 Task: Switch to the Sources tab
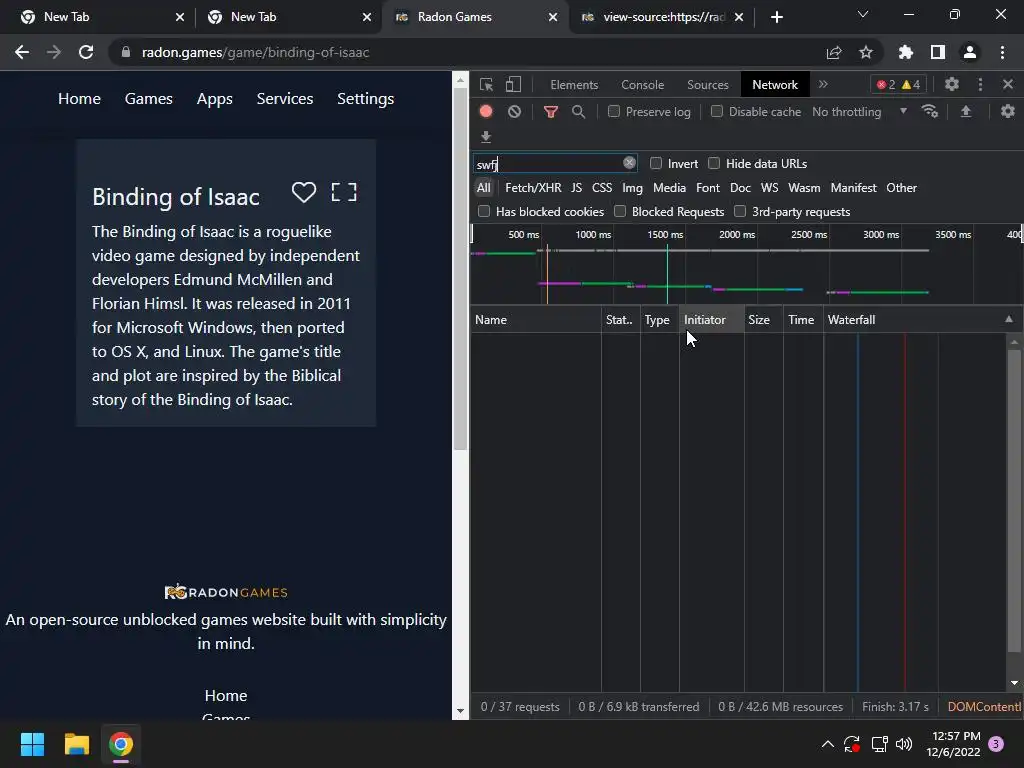[x=707, y=85]
